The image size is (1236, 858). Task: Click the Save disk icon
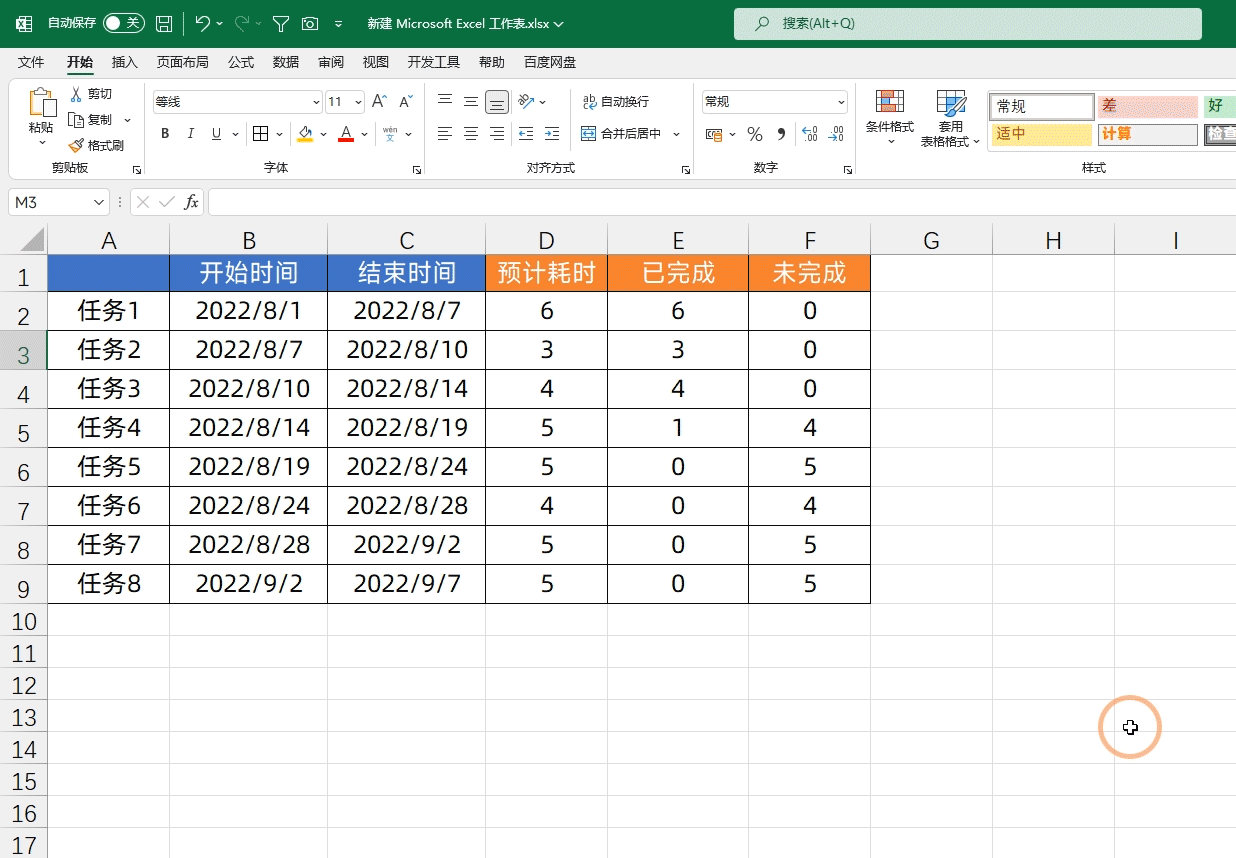164,23
